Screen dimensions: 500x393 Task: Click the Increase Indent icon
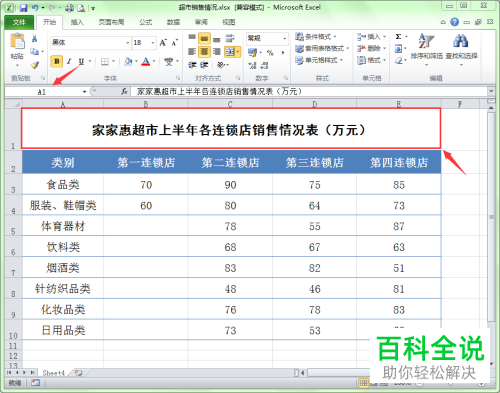point(204,65)
